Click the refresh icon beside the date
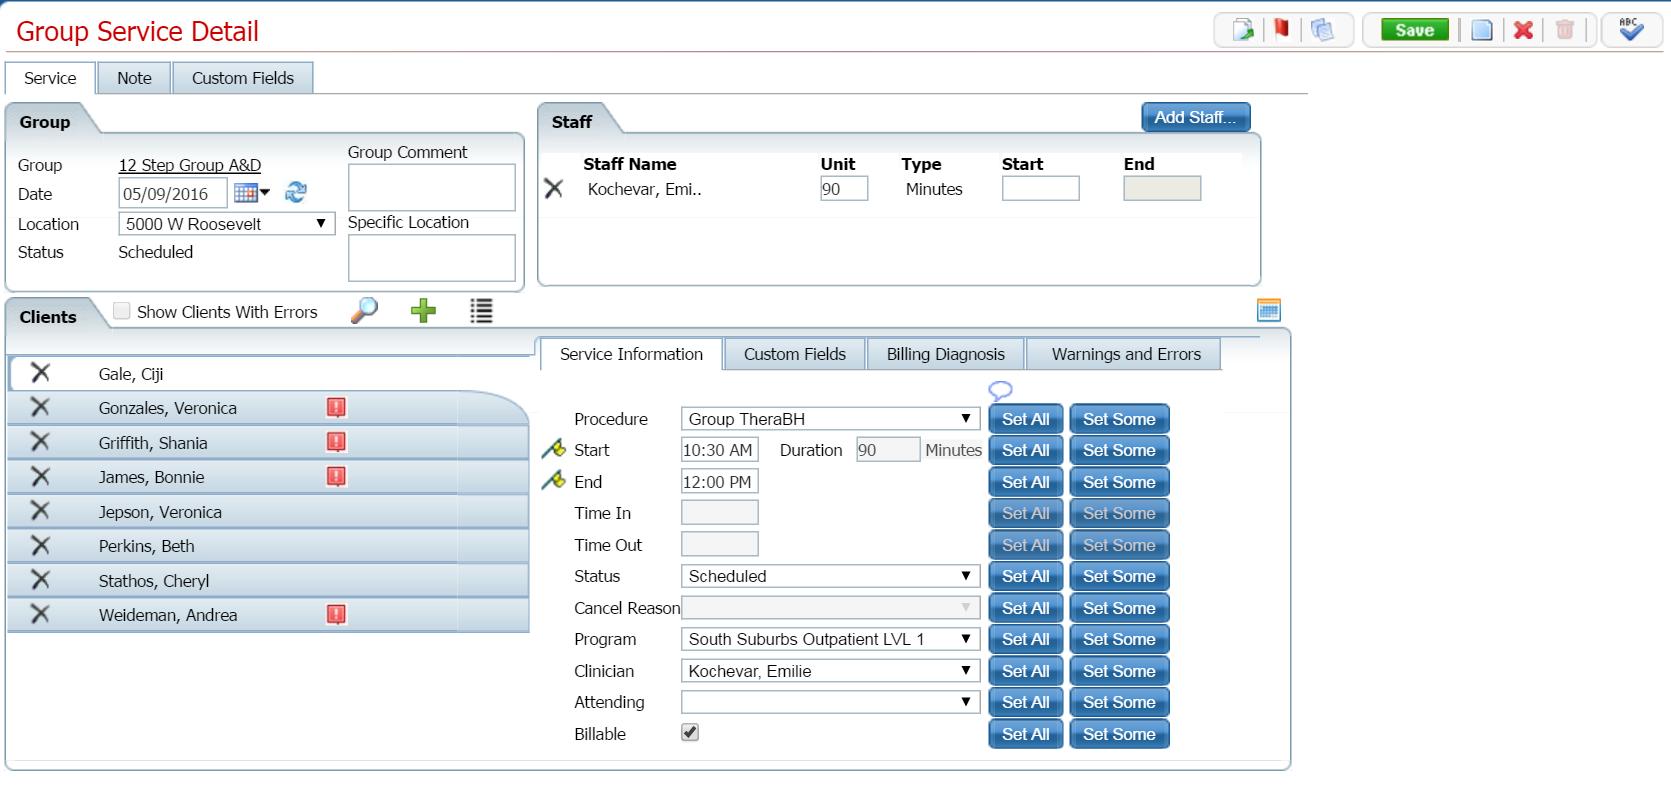 click(296, 192)
